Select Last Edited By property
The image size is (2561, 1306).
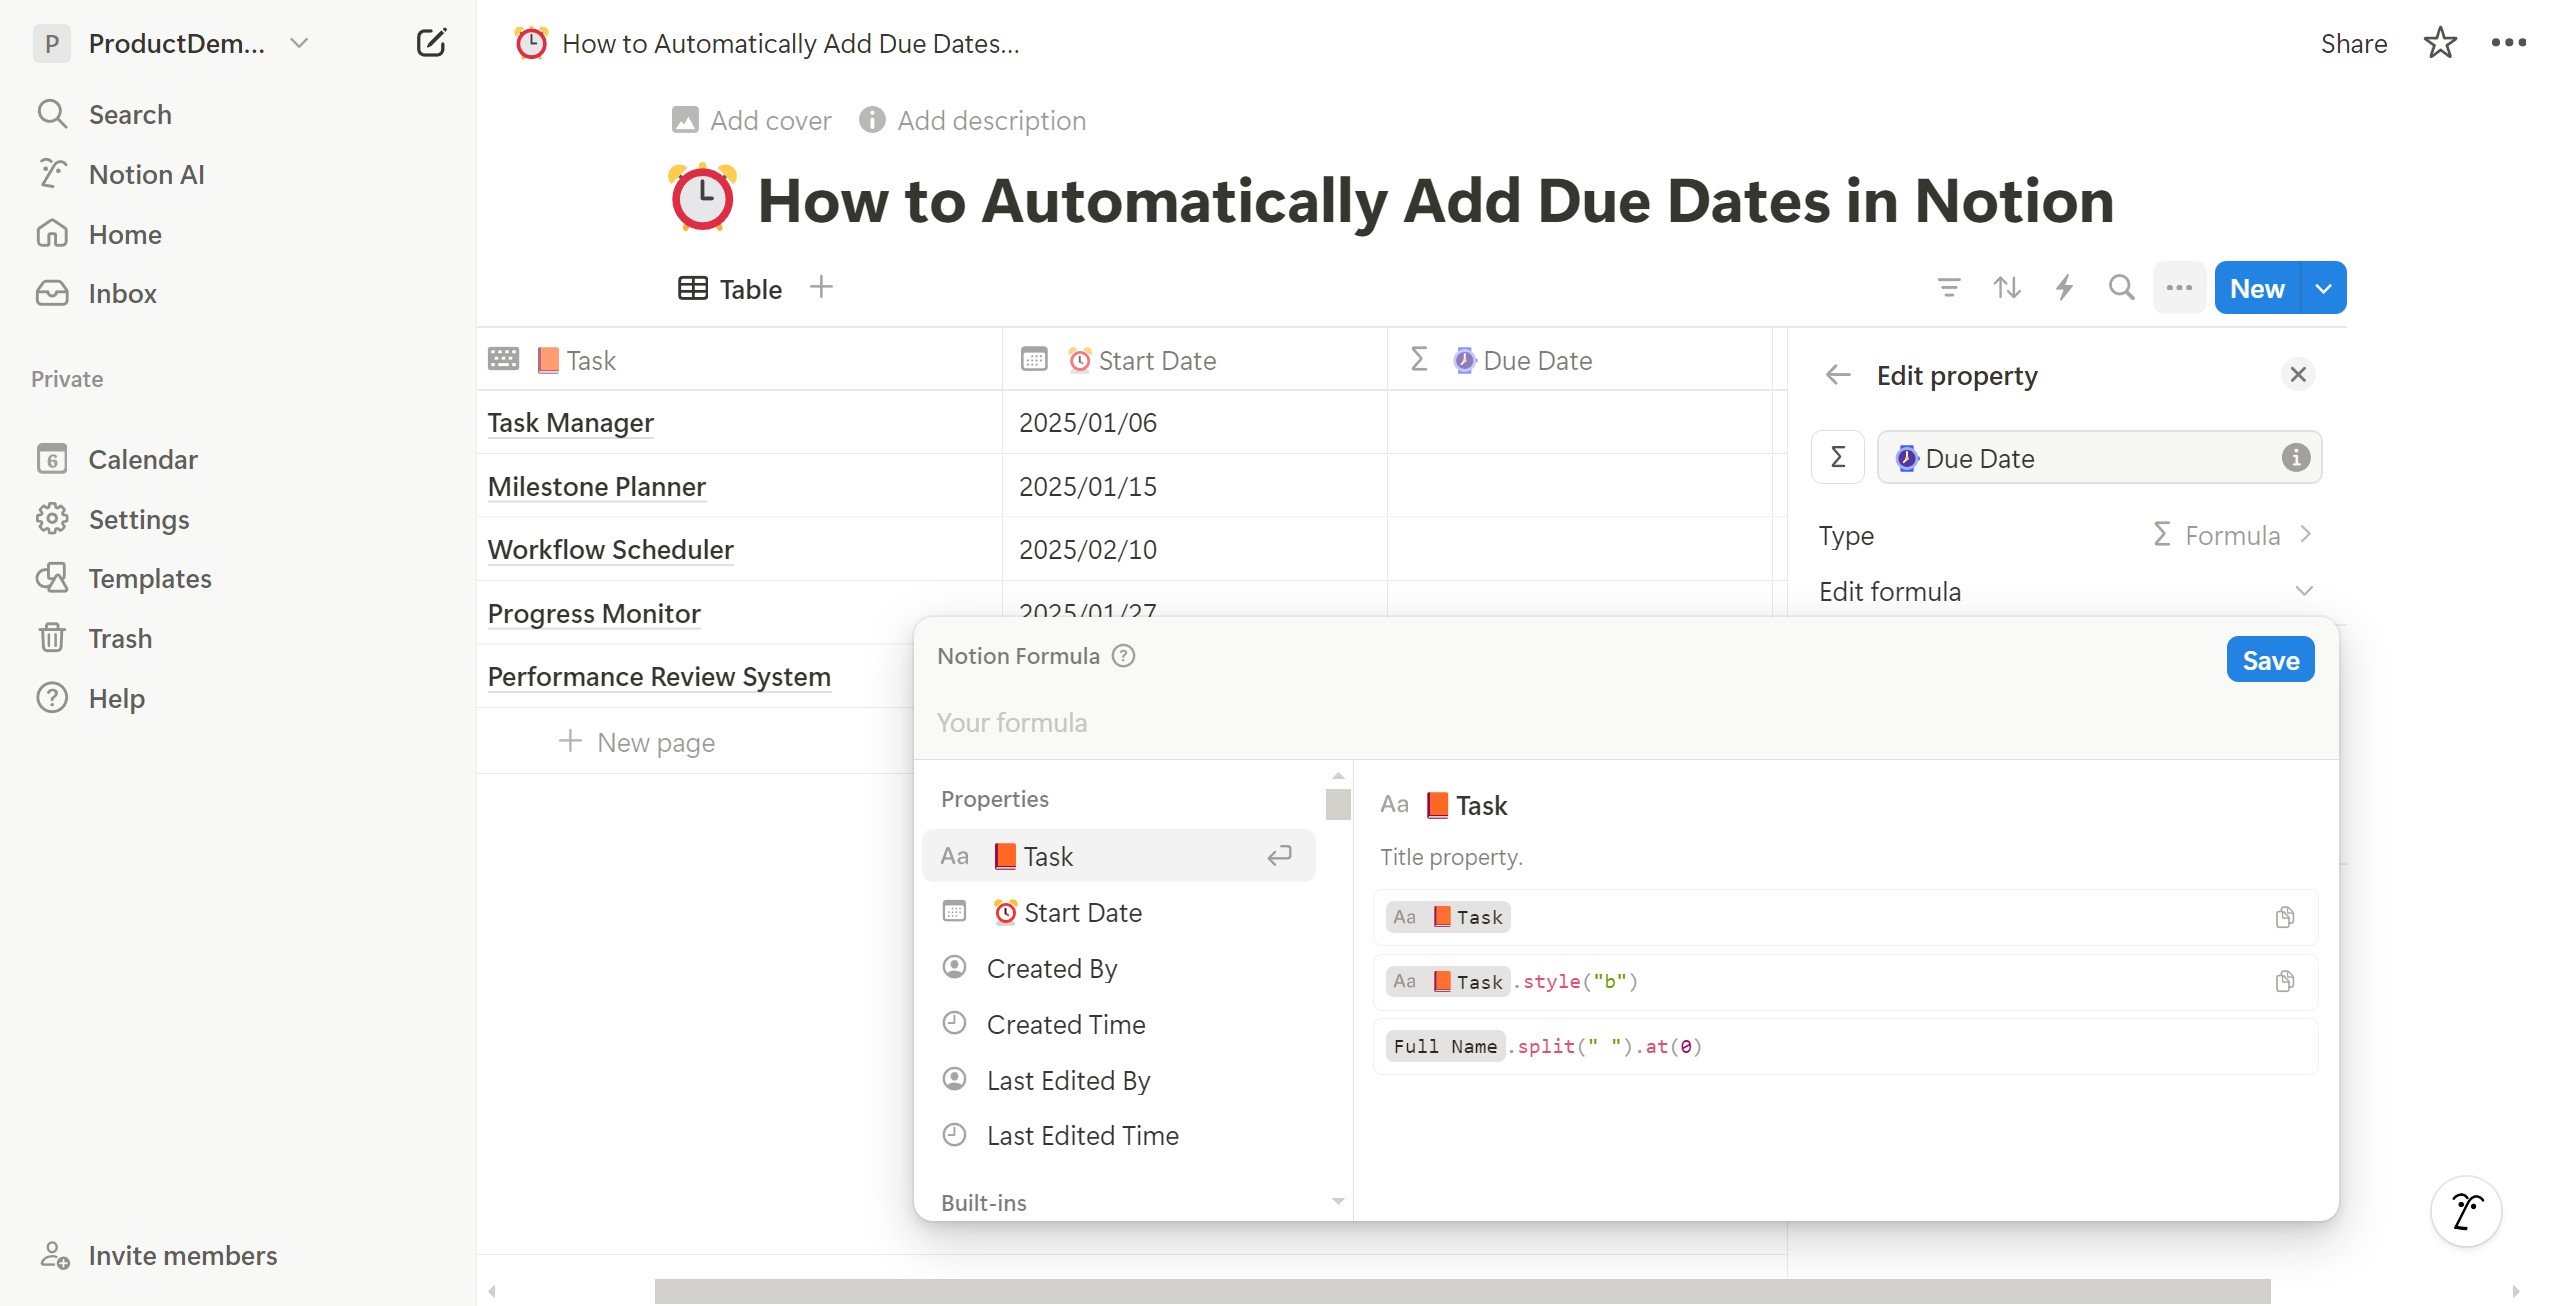pyautogui.click(x=1118, y=1080)
